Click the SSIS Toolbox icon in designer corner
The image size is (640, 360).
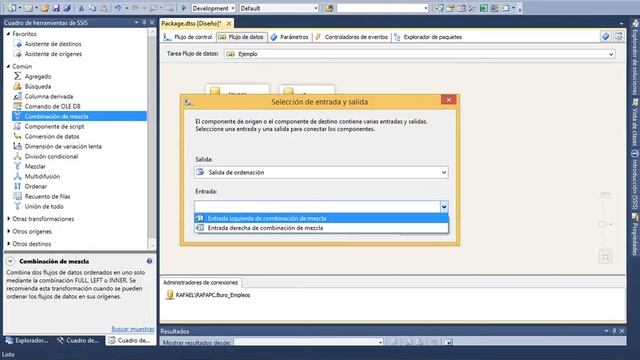tap(619, 37)
